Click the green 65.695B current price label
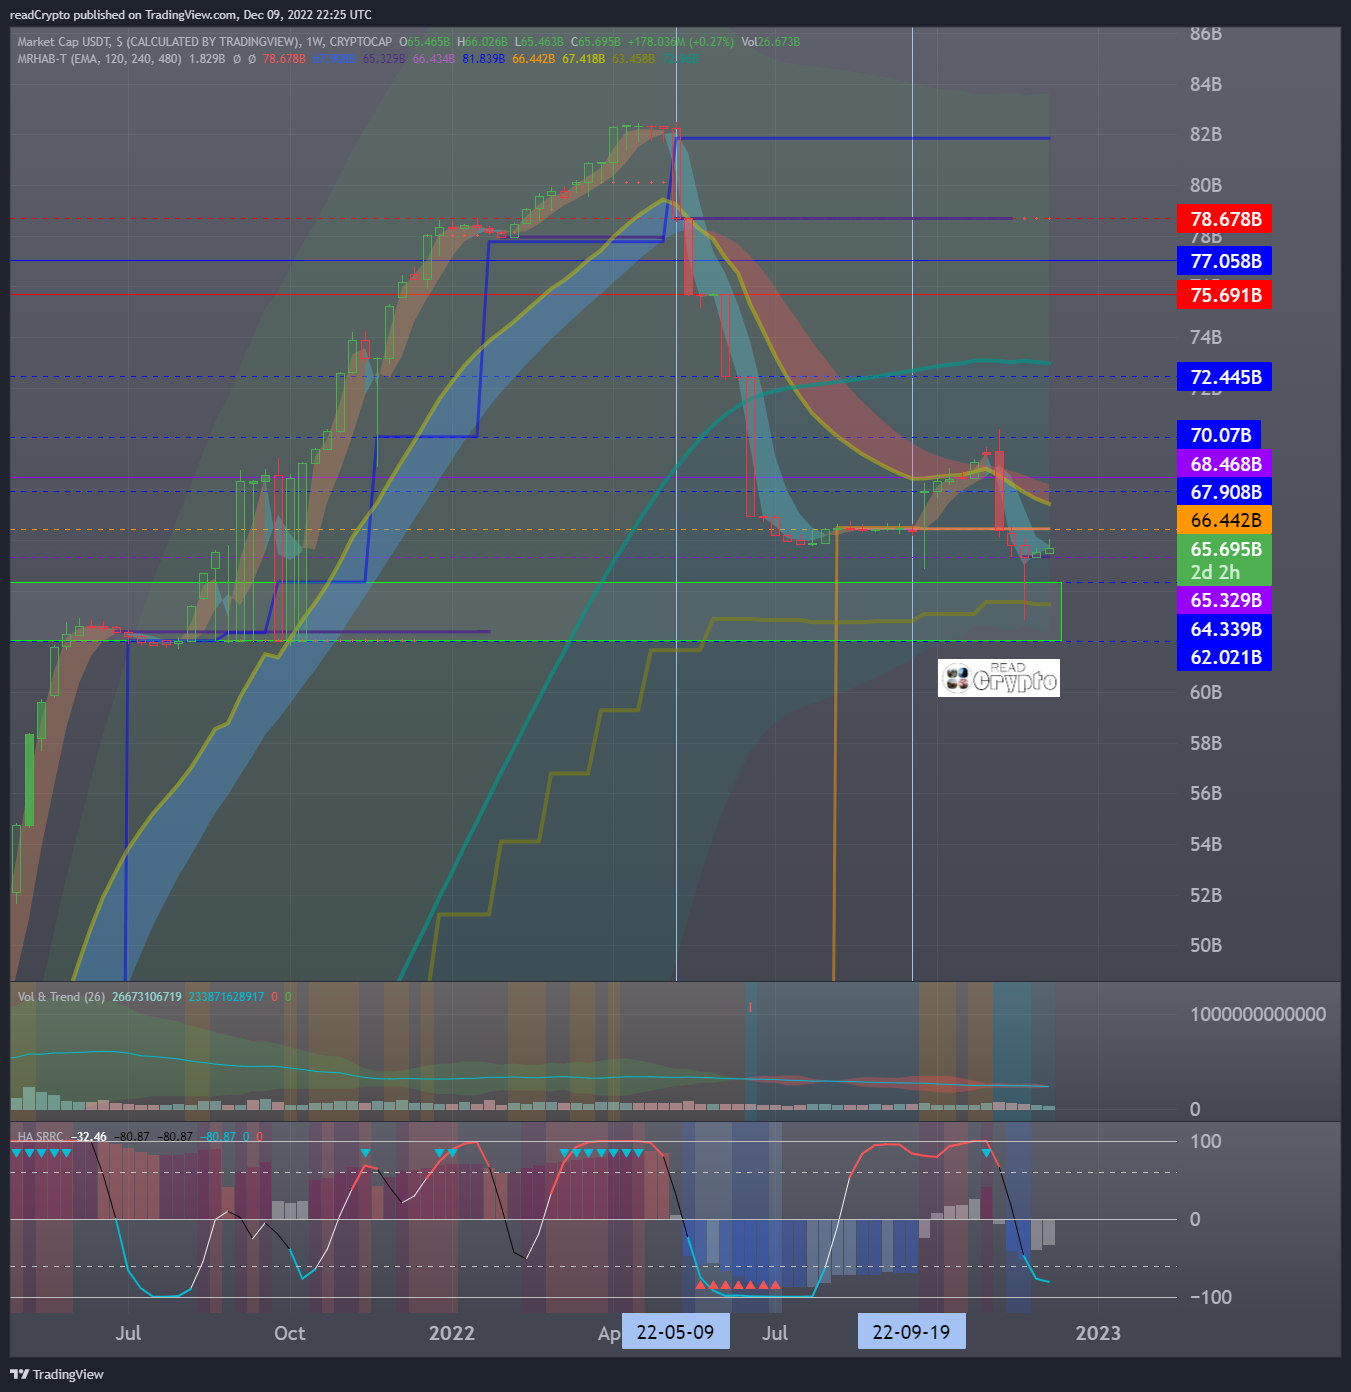This screenshot has height=1392, width=1351. 1225,549
